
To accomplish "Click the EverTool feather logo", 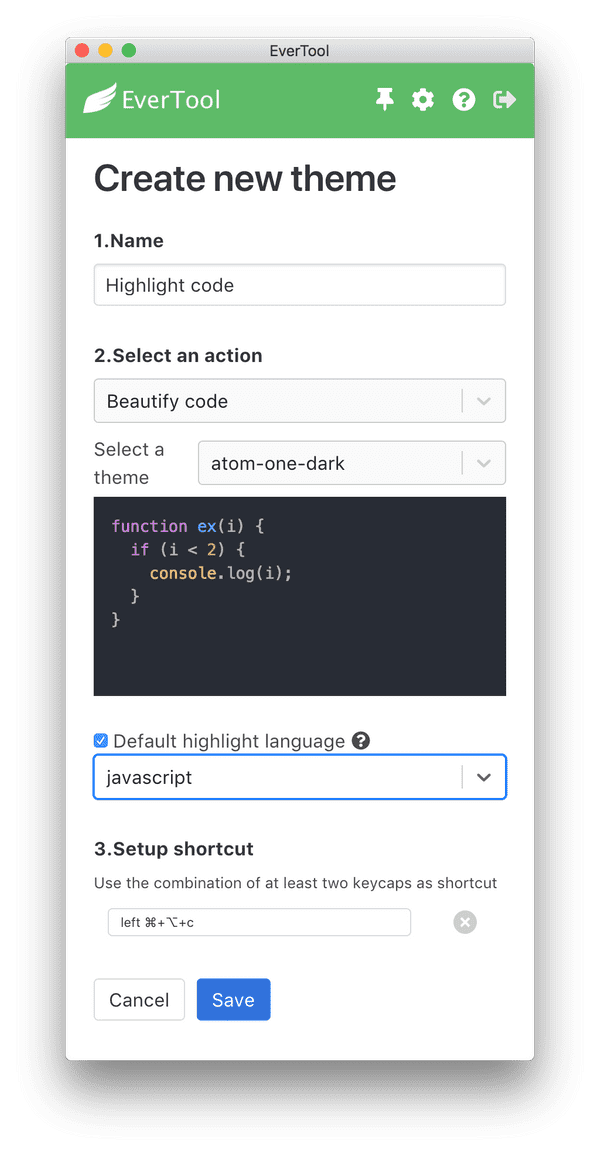I will [x=99, y=99].
